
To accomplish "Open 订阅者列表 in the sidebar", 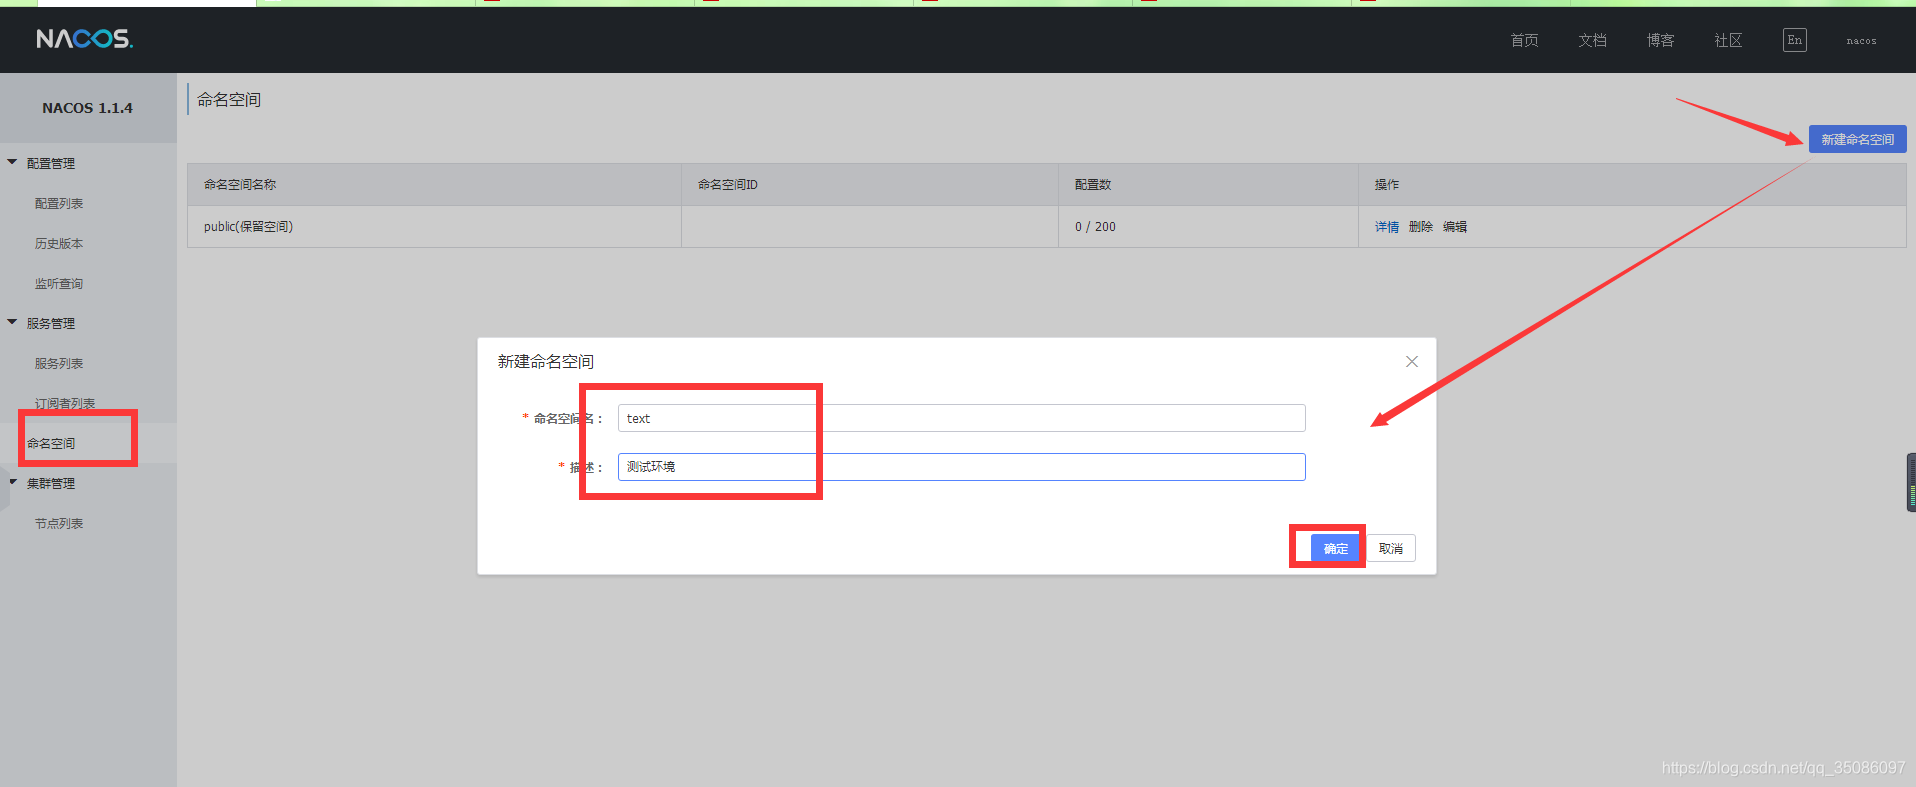I will [x=65, y=403].
